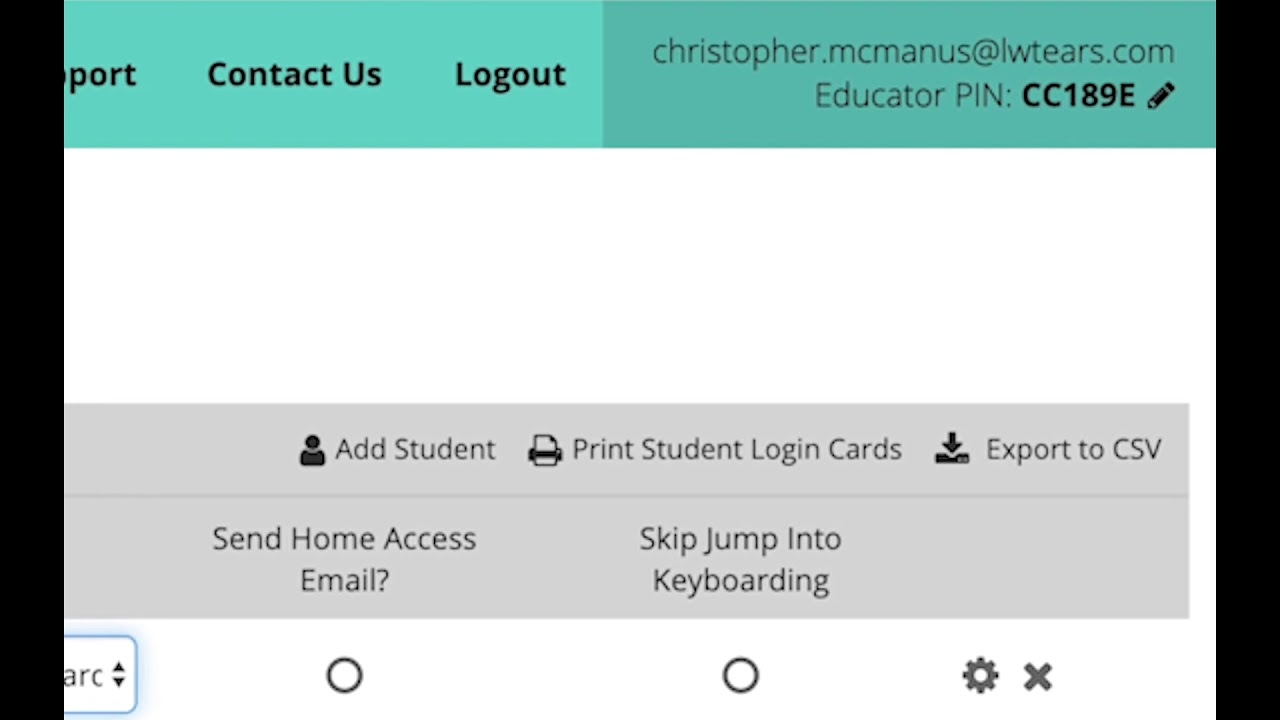Click the account email address
Screen dimensions: 1280x720
pyautogui.click(x=913, y=51)
